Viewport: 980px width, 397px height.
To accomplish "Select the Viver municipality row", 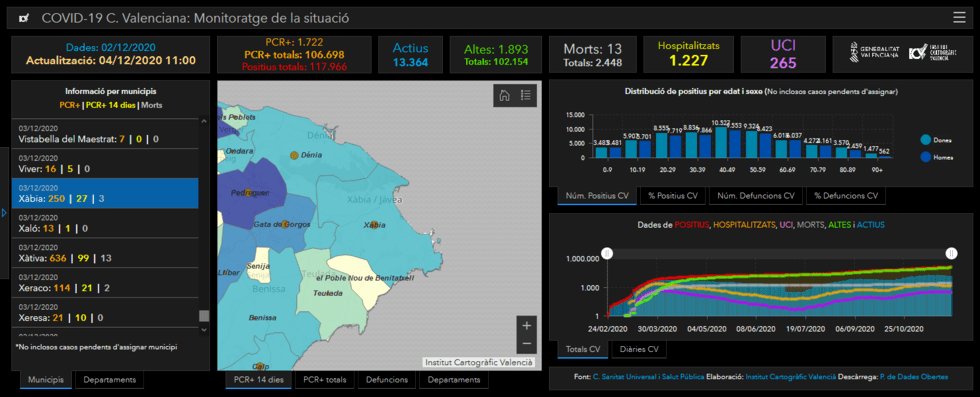I will pos(105,163).
